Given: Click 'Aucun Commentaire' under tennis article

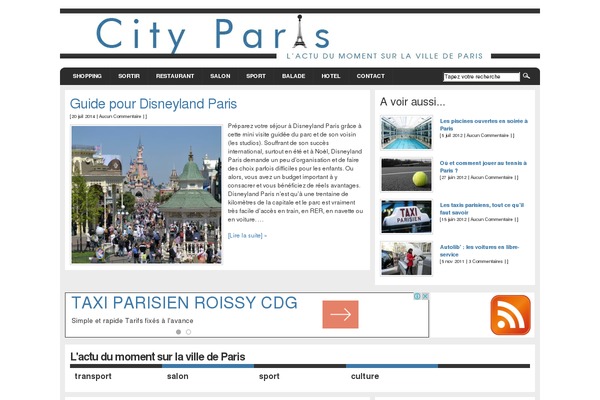Looking at the screenshot, I should point(491,178).
